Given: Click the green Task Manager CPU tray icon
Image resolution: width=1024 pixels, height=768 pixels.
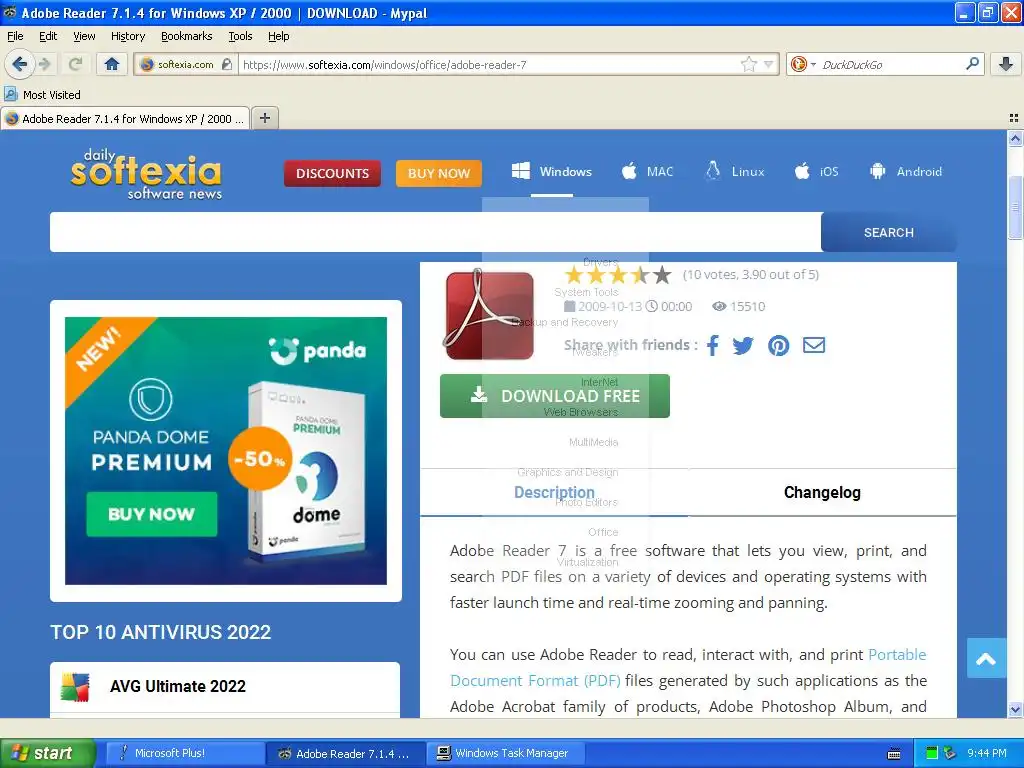Looking at the screenshot, I should [932, 753].
